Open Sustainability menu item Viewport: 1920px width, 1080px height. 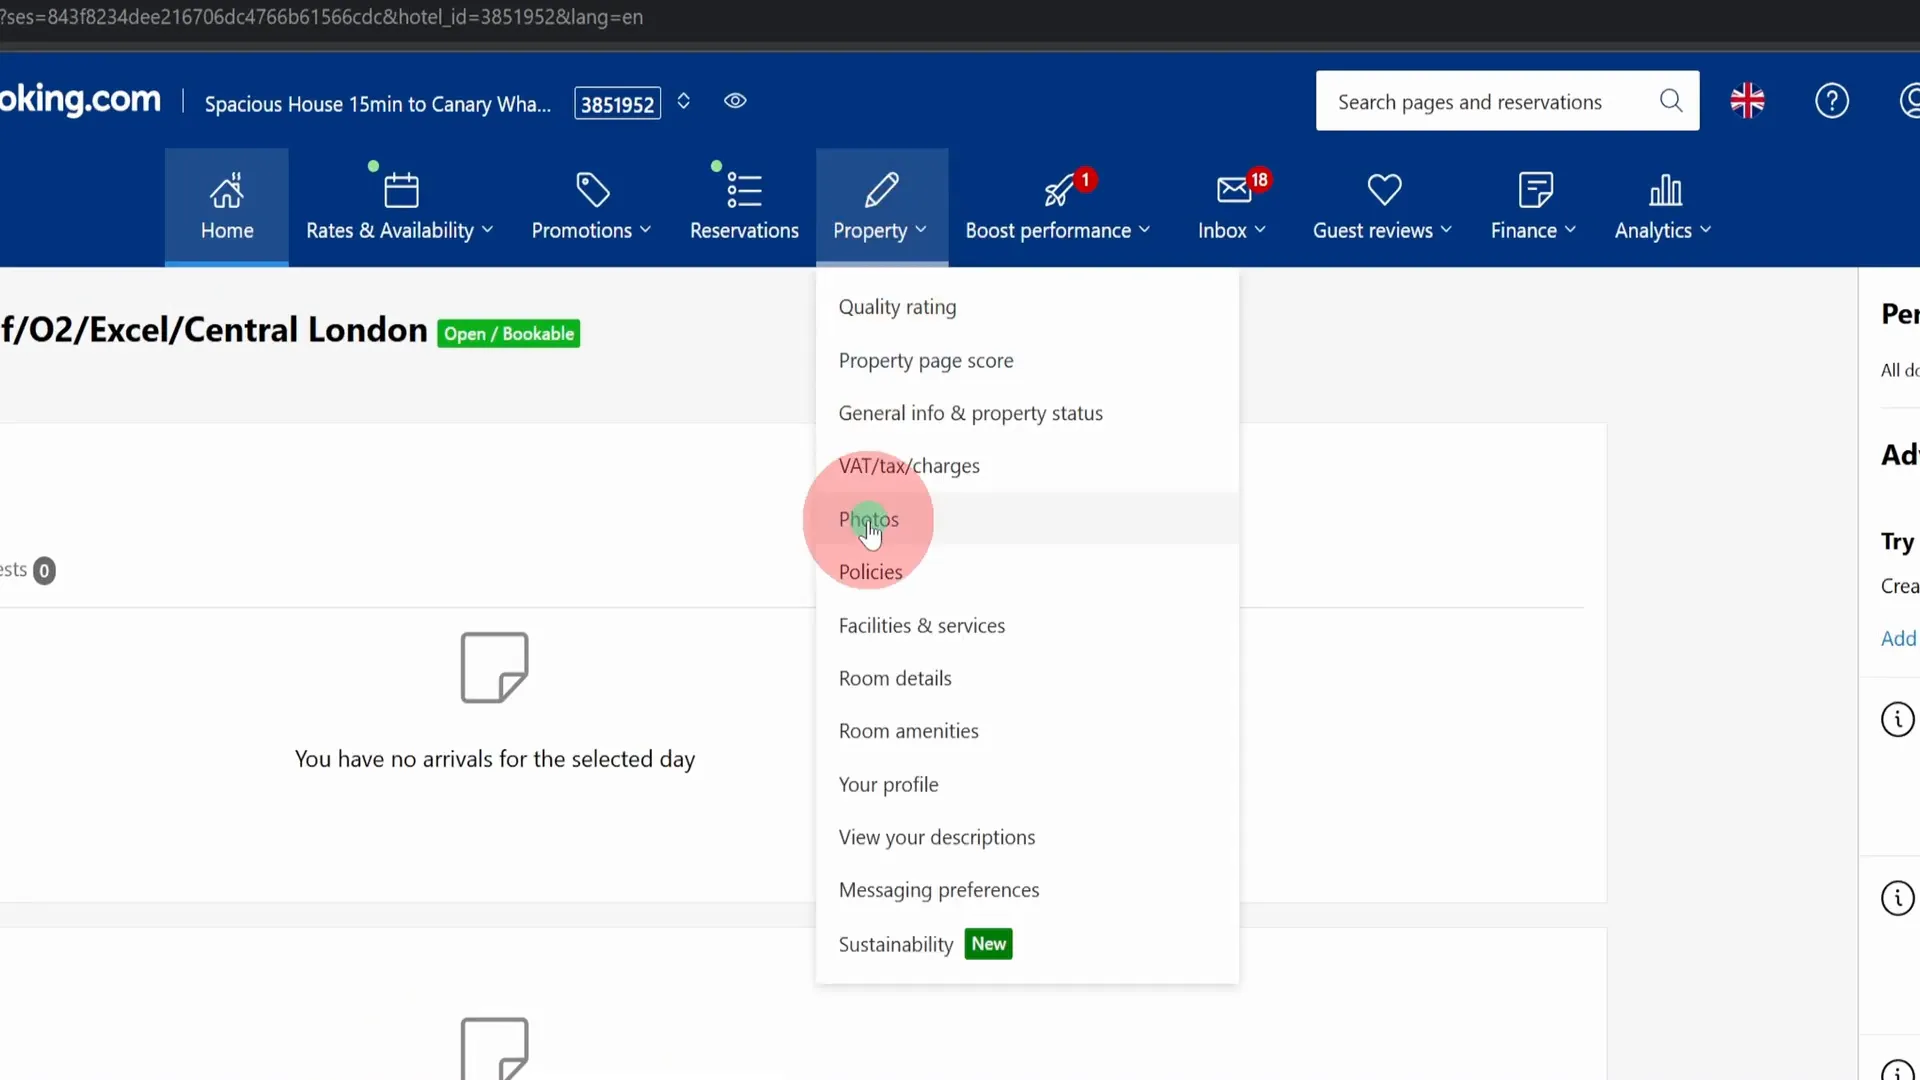[1027, 944]
